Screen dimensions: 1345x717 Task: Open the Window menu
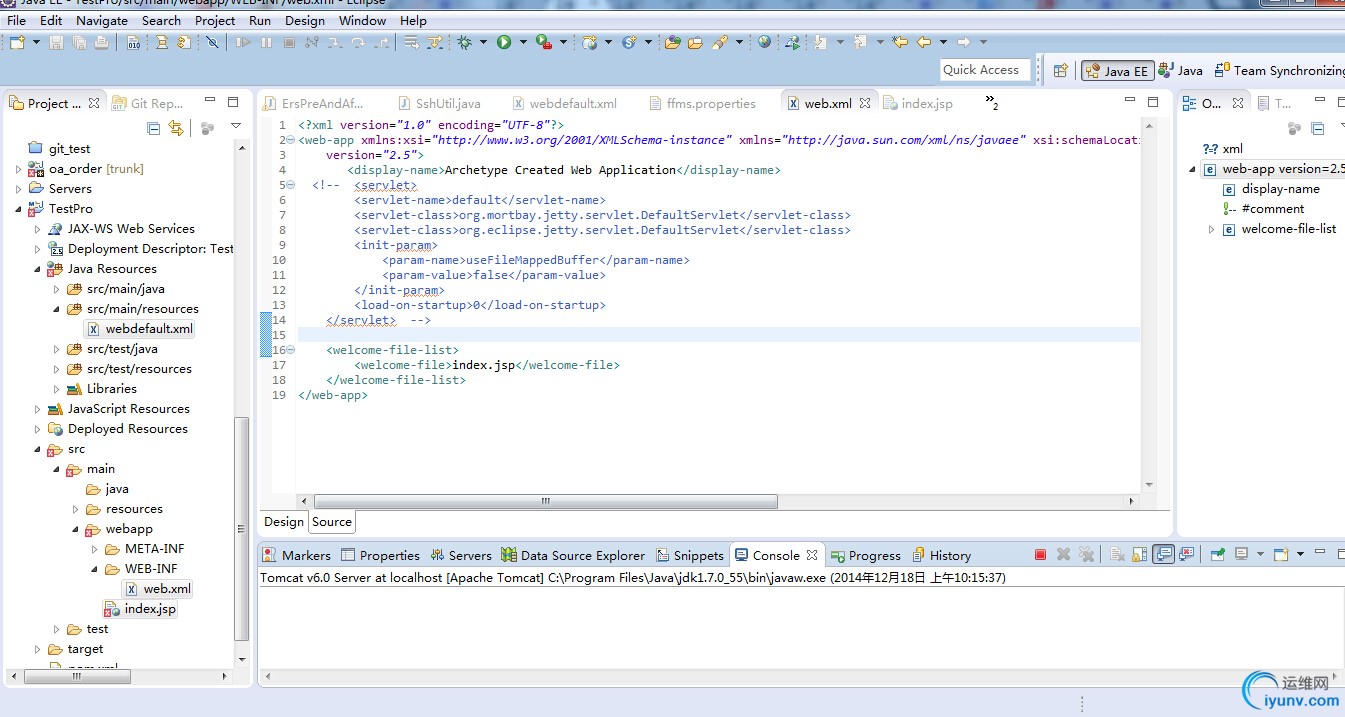click(362, 20)
